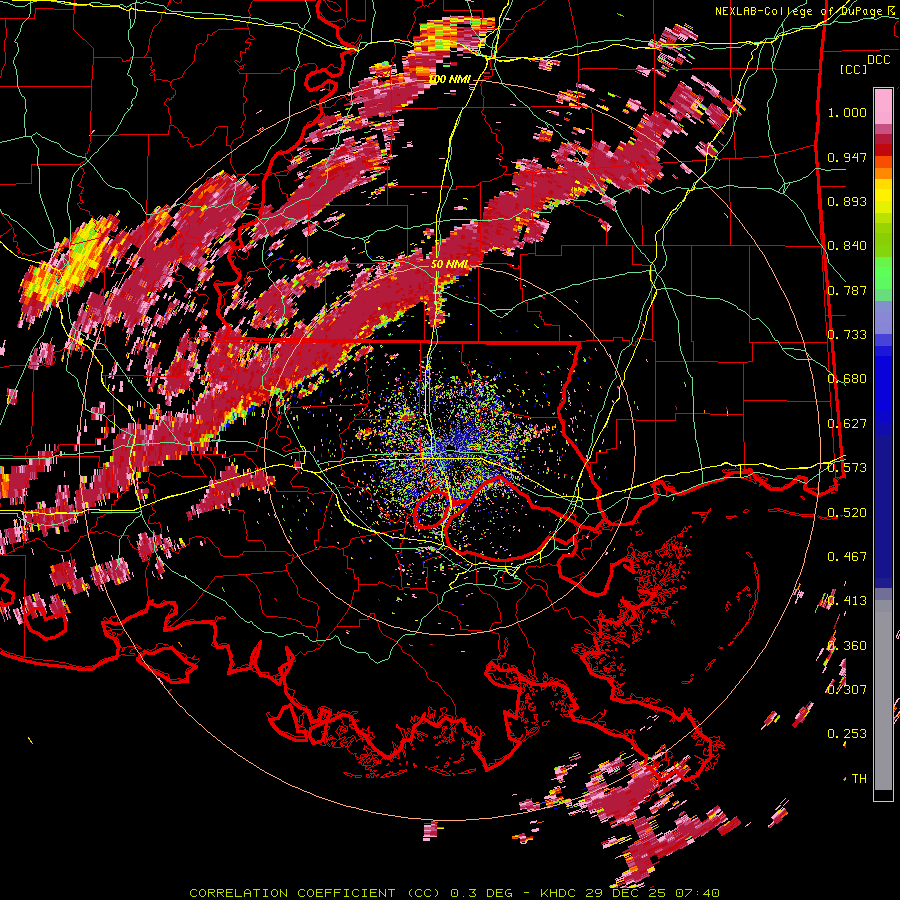Click the 0.787 legend value
Screen dimensions: 900x900
pyautogui.click(x=847, y=290)
